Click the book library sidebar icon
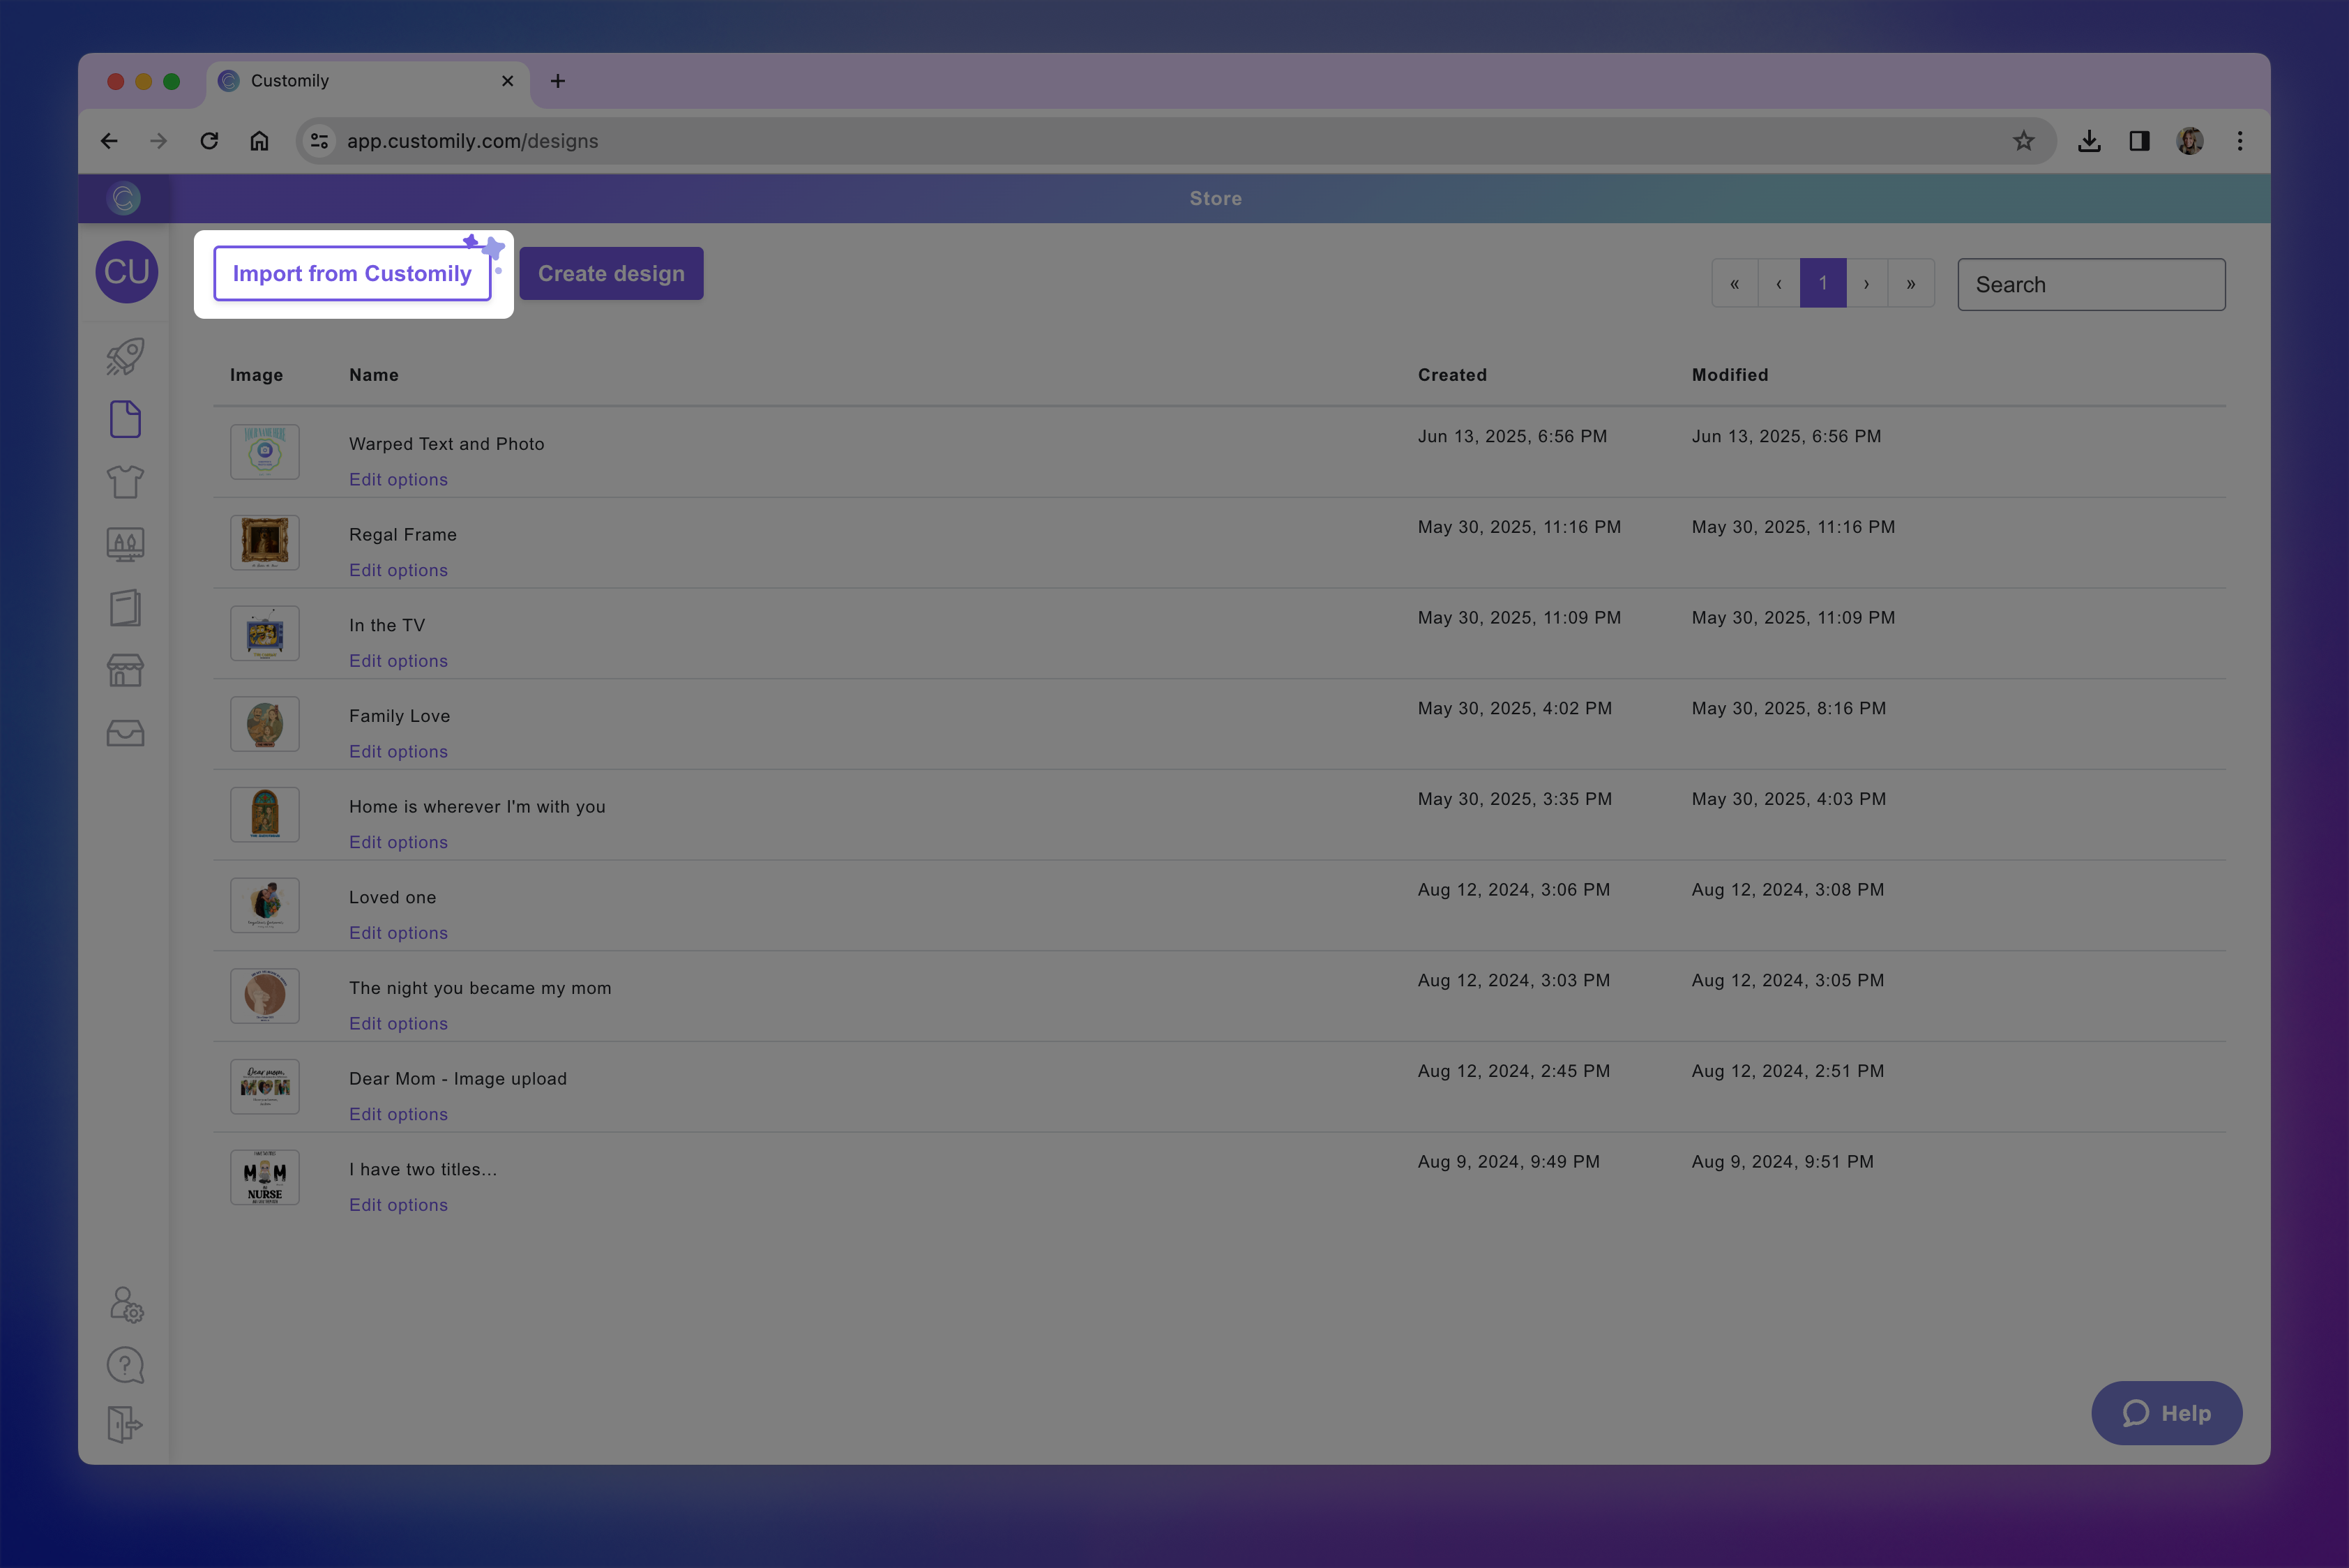Screen dimensions: 2349x1568 click(125, 607)
